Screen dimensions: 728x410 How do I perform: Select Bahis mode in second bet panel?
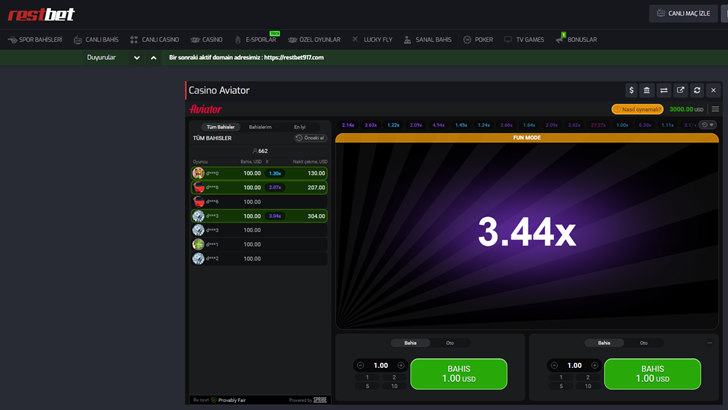pyautogui.click(x=604, y=343)
